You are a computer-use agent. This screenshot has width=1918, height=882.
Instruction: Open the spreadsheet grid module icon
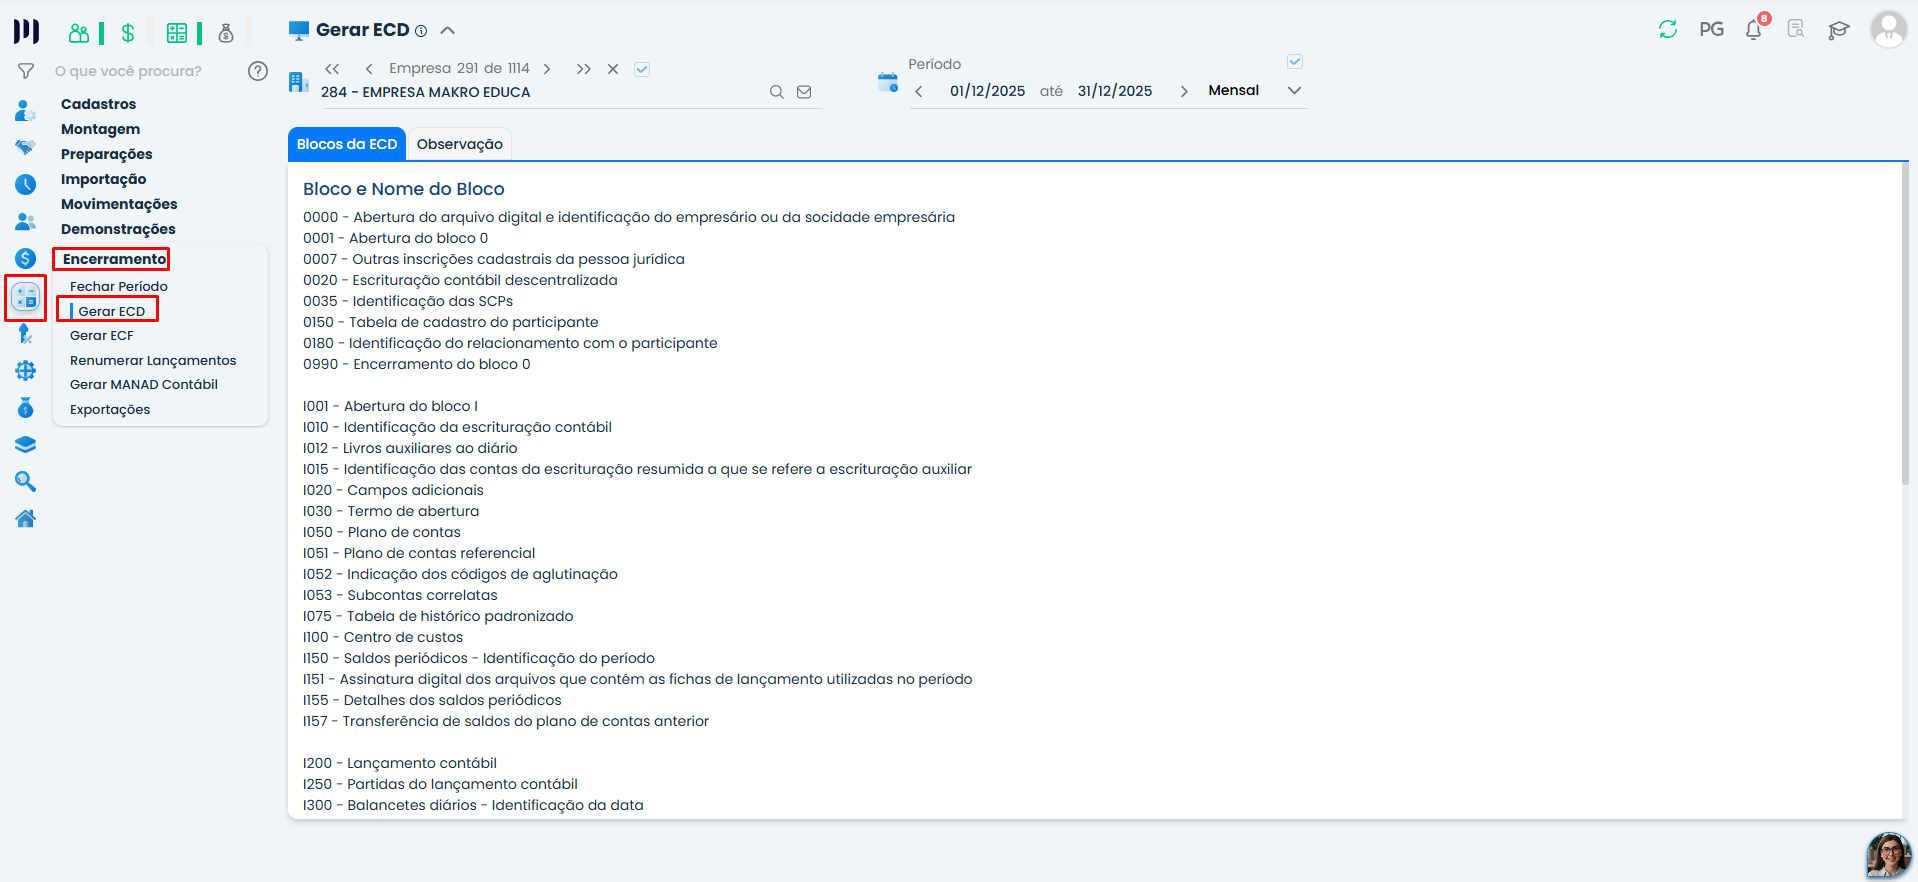[x=177, y=33]
